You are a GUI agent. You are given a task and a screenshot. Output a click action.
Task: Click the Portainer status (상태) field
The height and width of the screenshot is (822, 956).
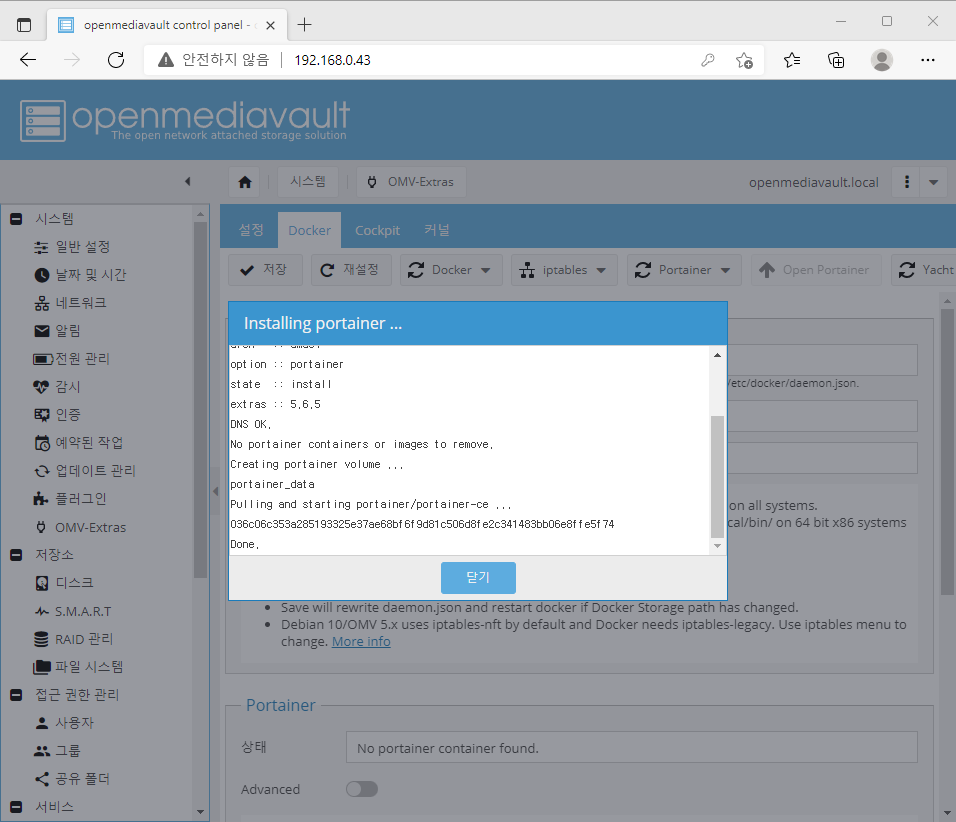[632, 748]
